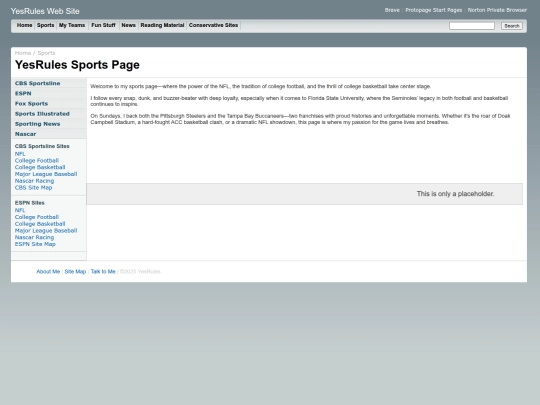540x405 pixels.
Task: Click the 'CBS Sportsline Sites' section heading
Action: 42,146
